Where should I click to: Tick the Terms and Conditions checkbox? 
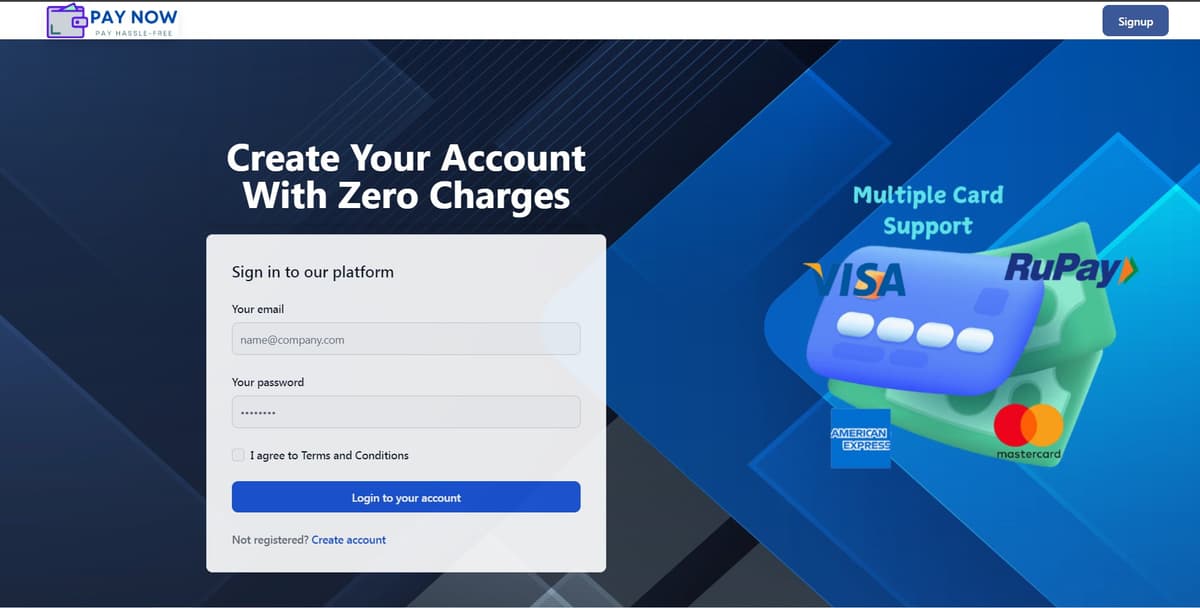point(238,455)
